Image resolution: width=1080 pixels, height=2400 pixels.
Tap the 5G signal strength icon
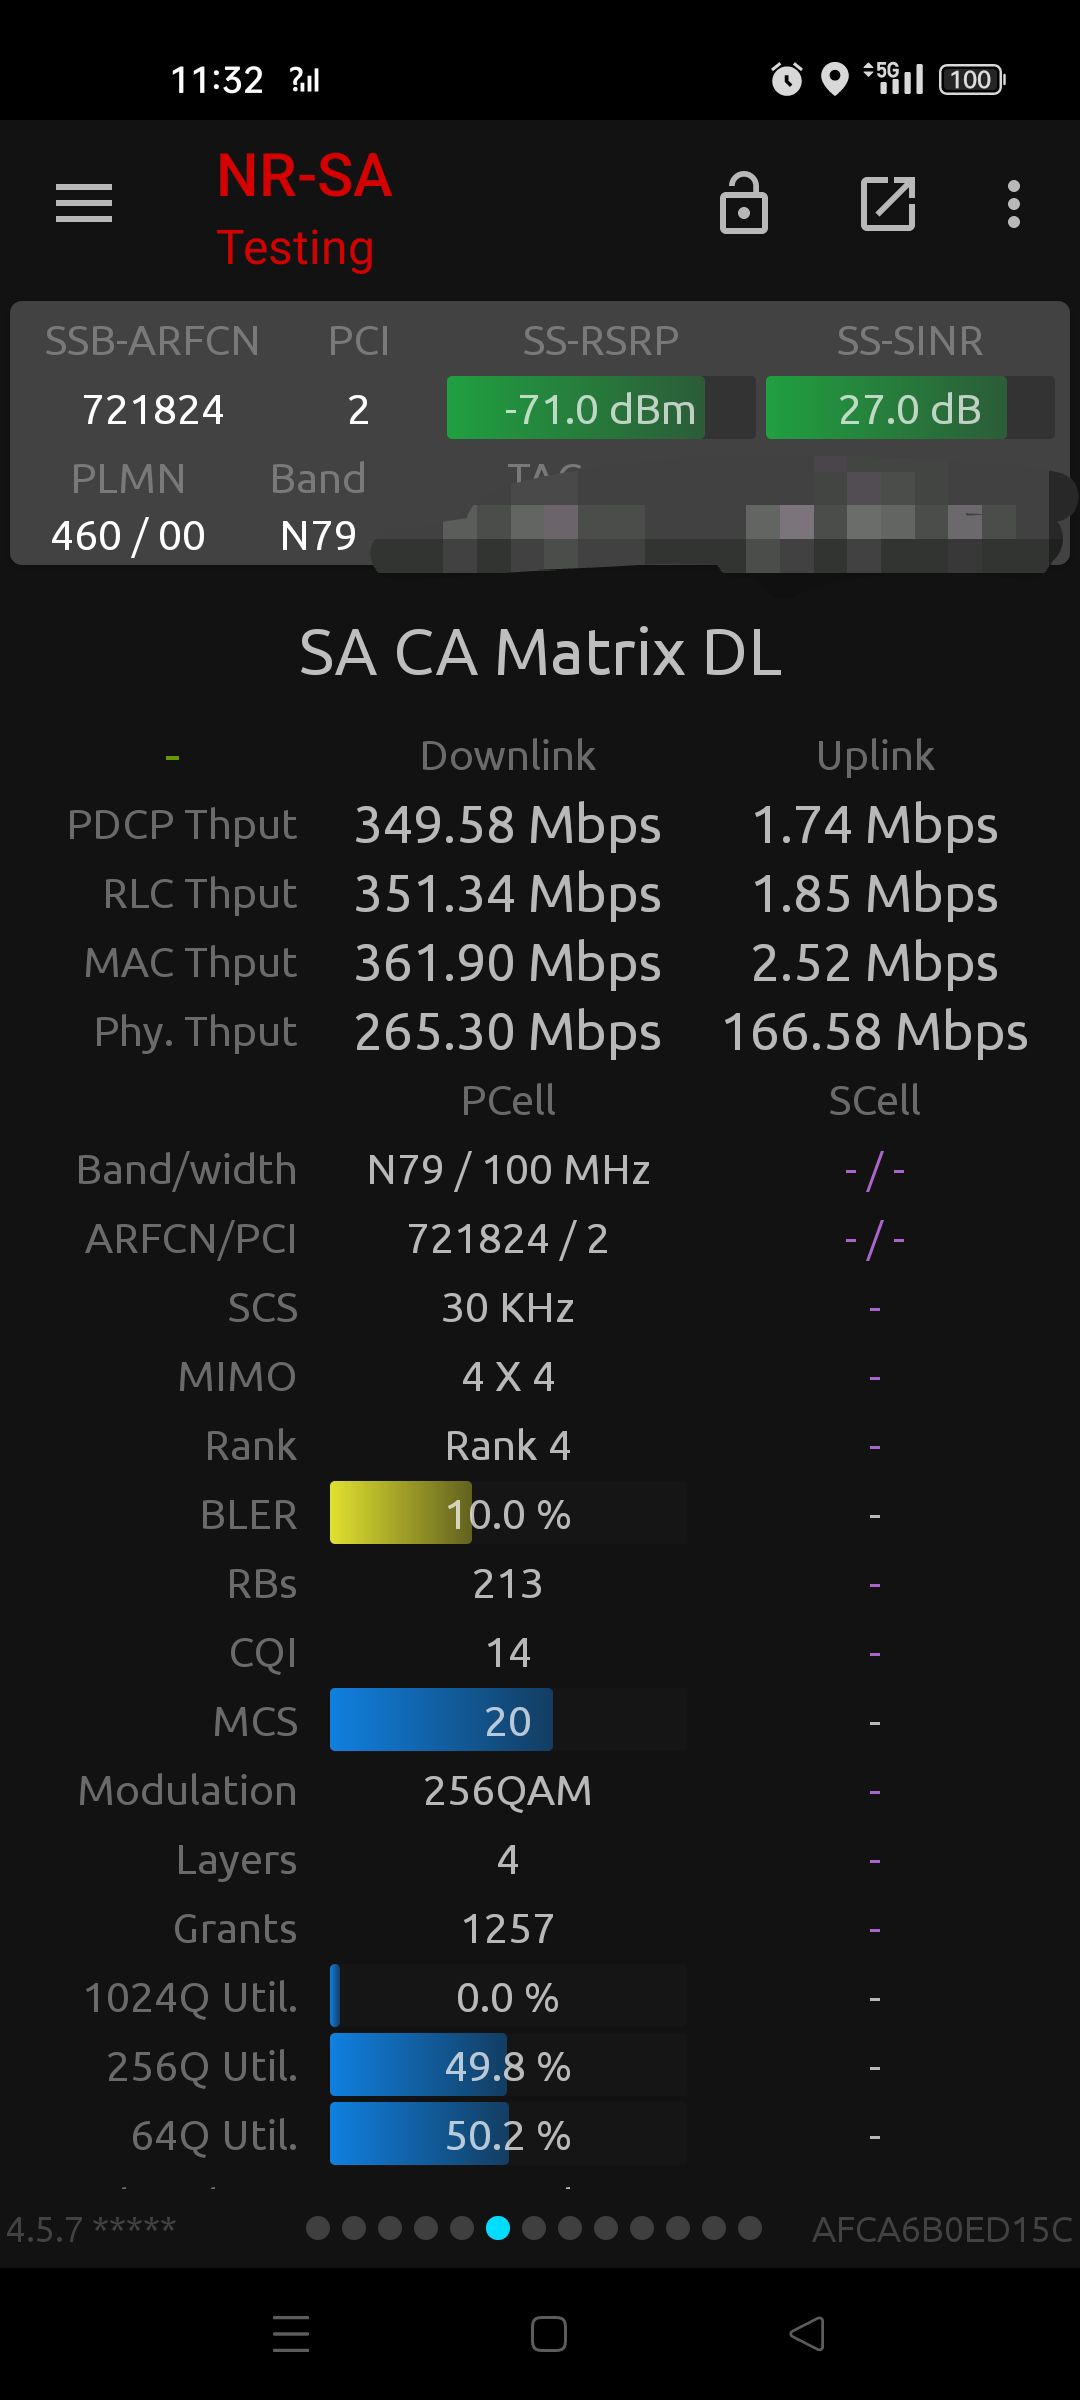tap(894, 78)
